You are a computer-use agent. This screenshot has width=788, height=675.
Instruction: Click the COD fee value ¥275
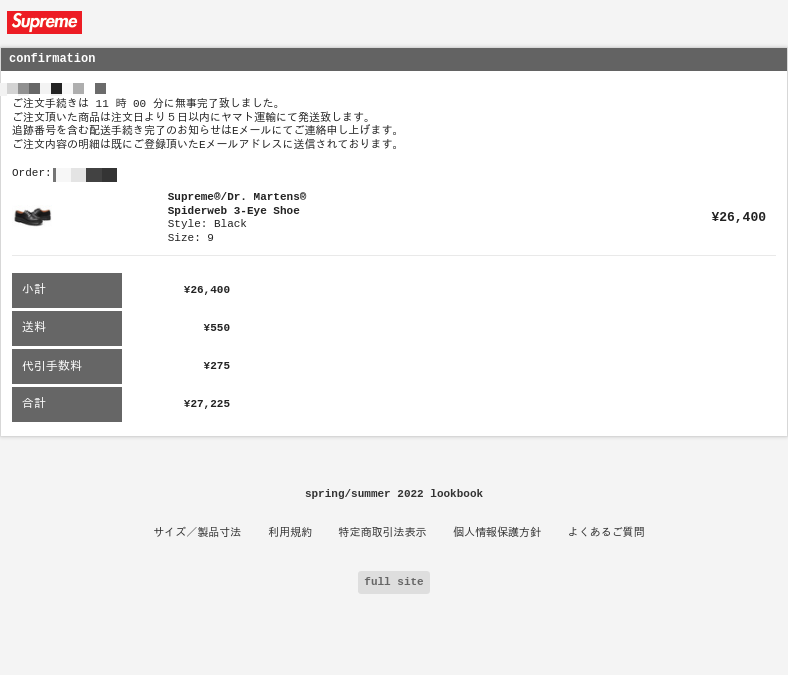217,366
